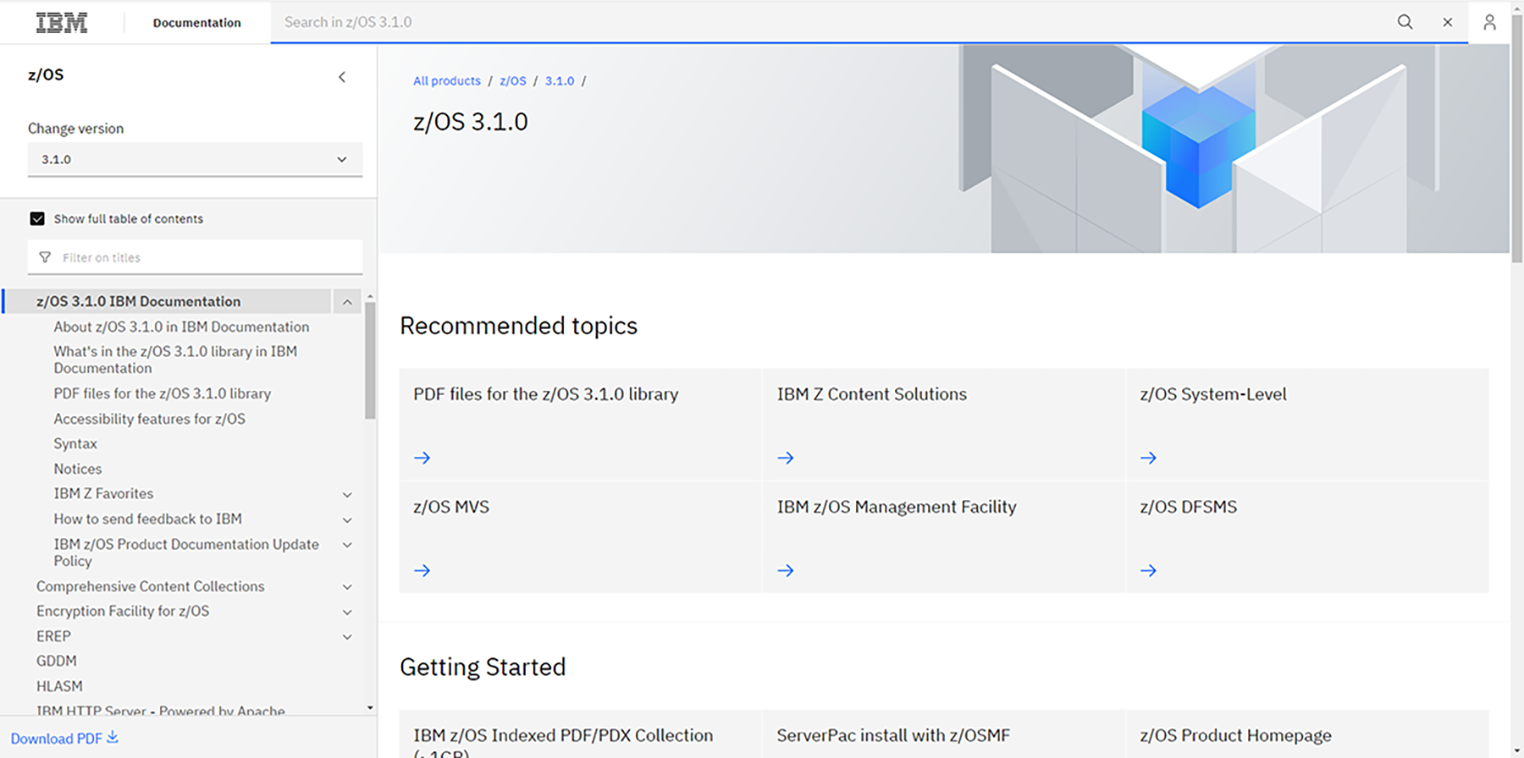Clear the search with the X icon
The height and width of the screenshot is (758, 1524).
tap(1447, 22)
